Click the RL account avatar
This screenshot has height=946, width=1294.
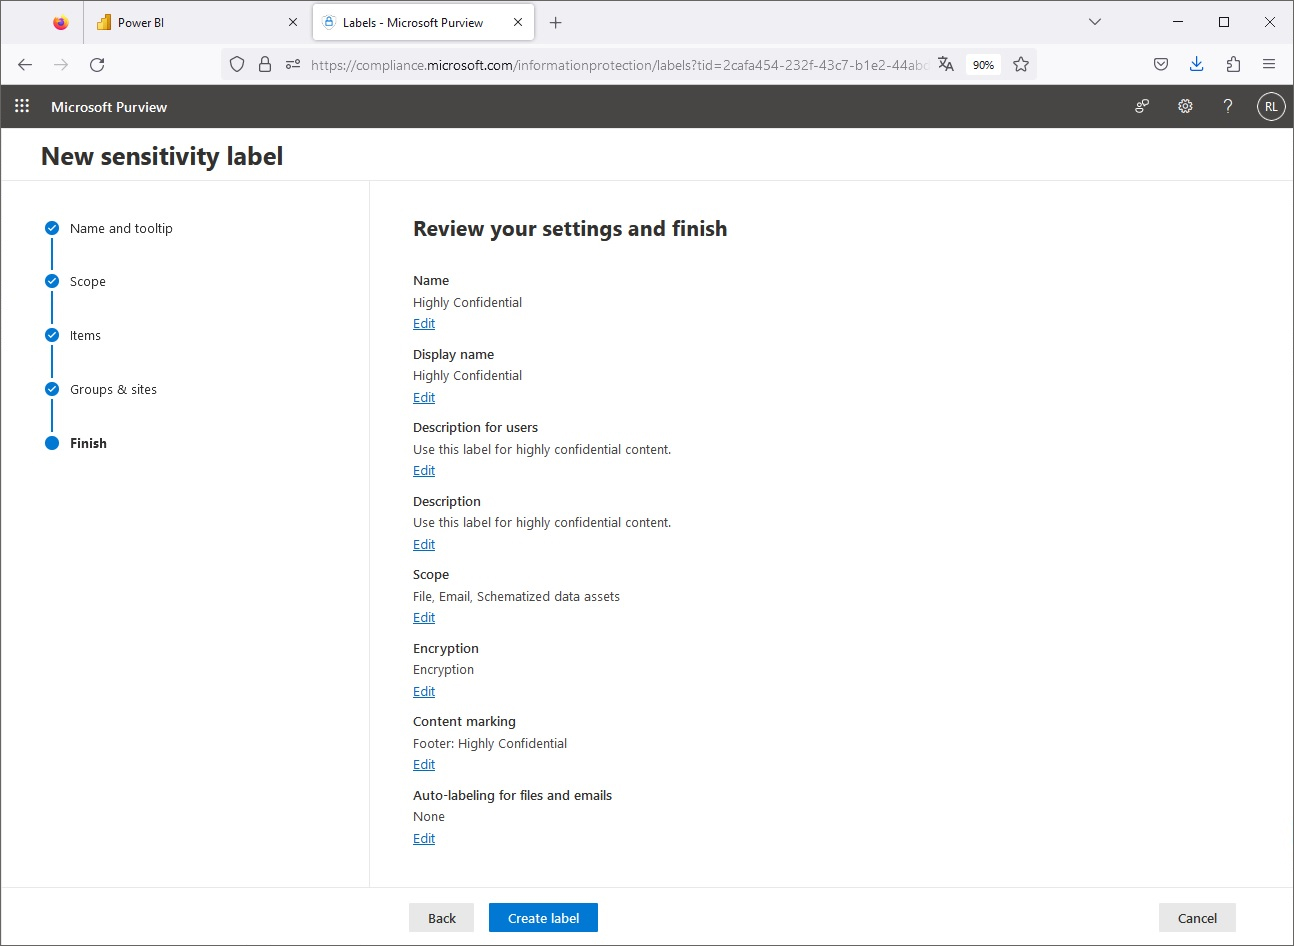[1270, 106]
